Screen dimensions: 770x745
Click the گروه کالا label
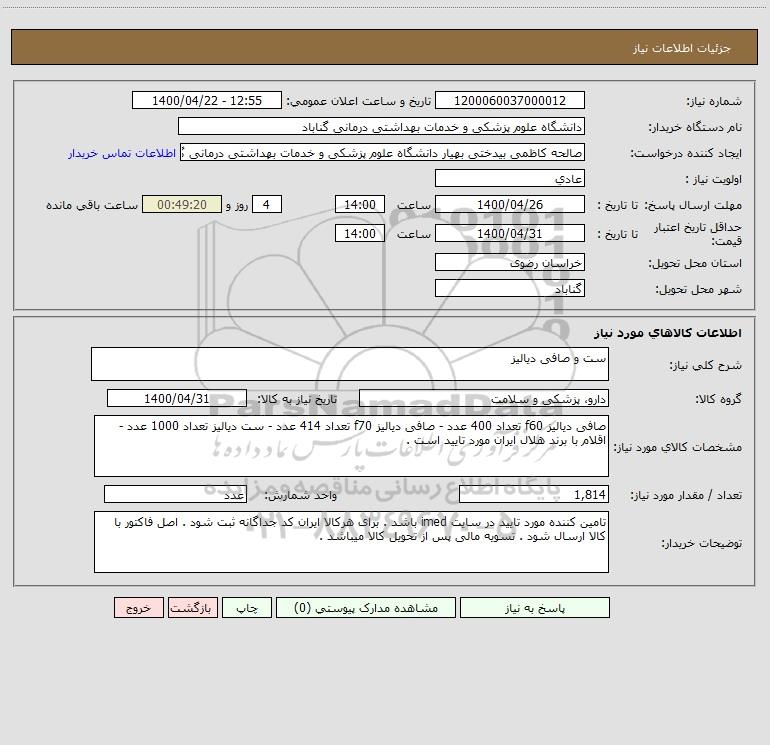718,399
